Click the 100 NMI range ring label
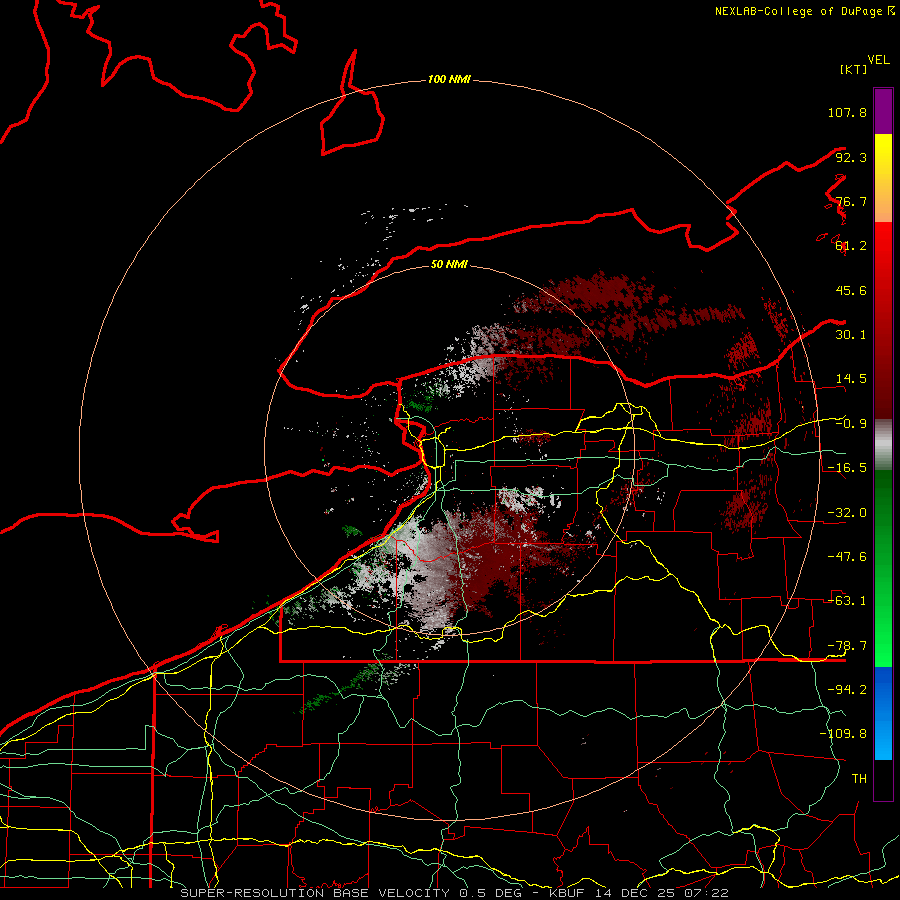 [449, 79]
